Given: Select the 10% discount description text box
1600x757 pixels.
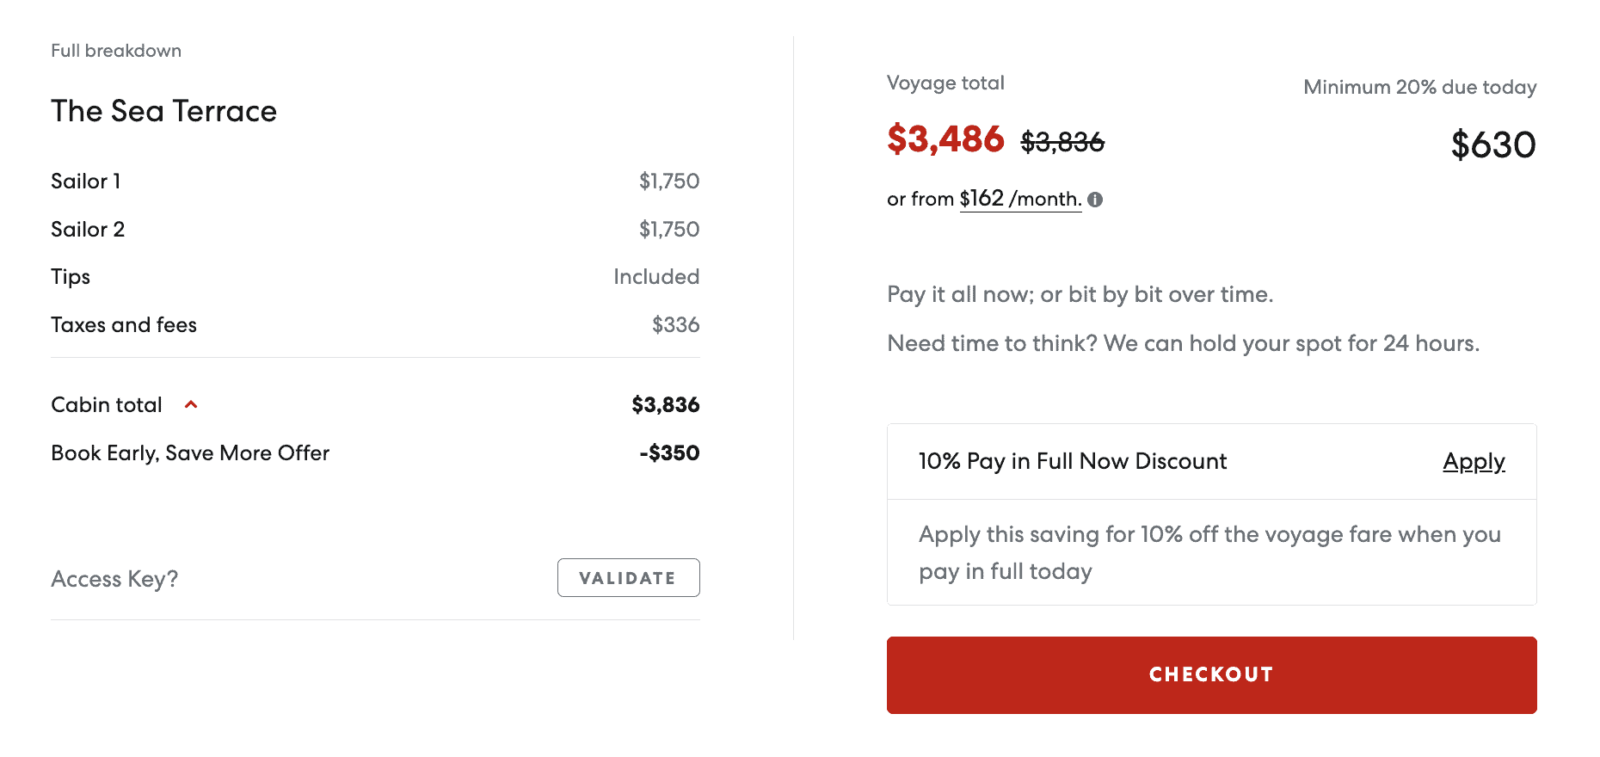Looking at the screenshot, I should click(1209, 552).
